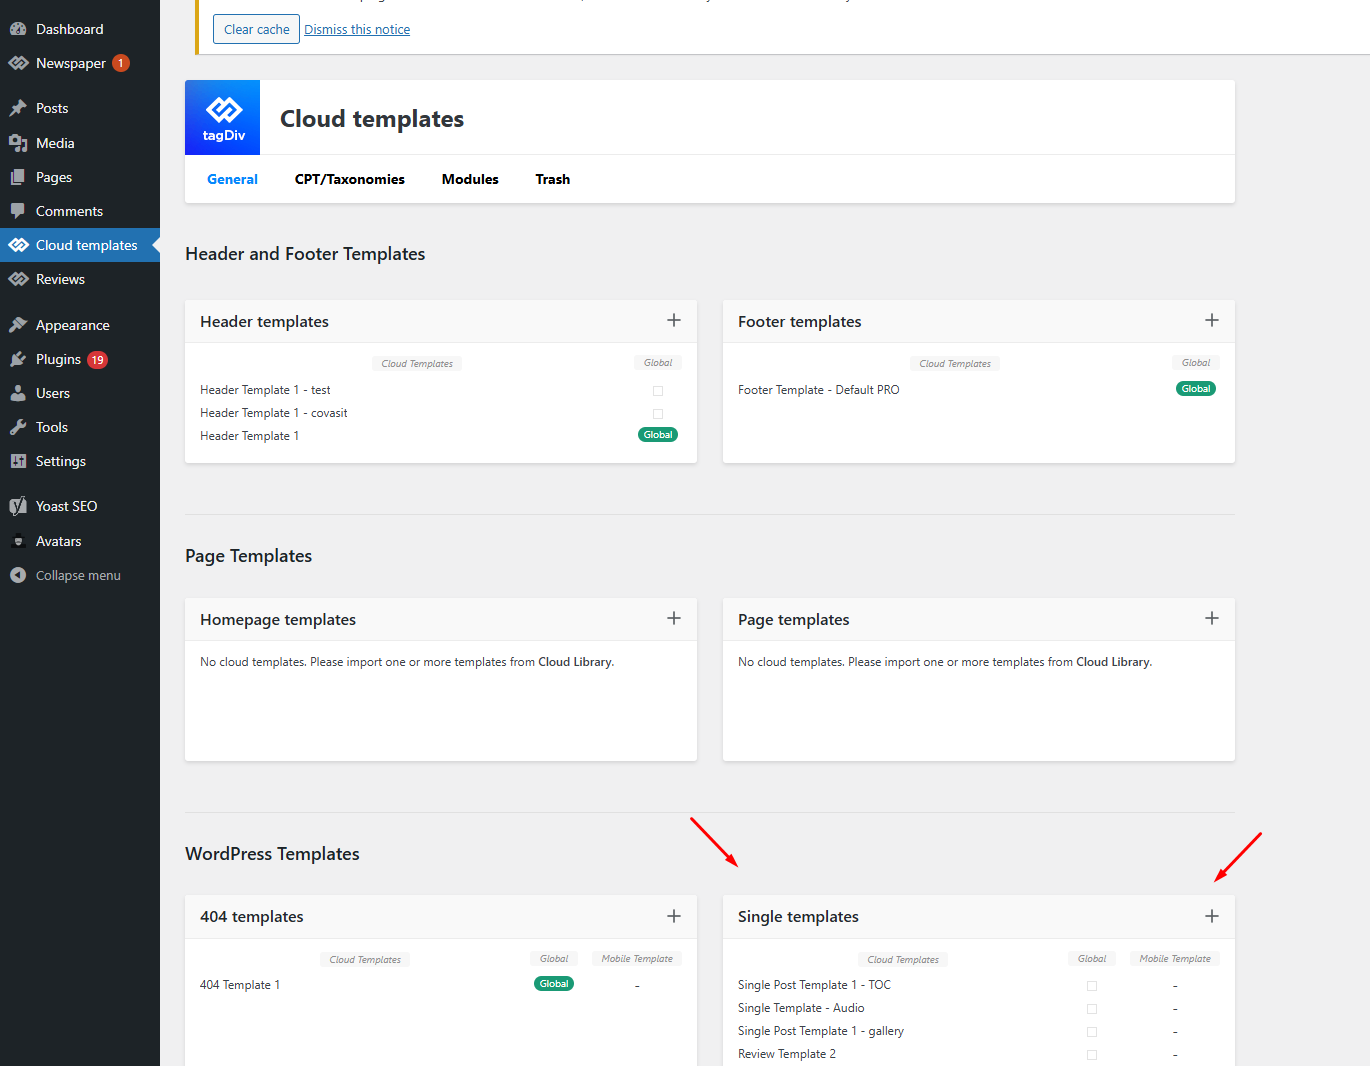Open Yoast SEO in the admin menu
Screen dimensions: 1370x1066
pyautogui.click(x=67, y=506)
